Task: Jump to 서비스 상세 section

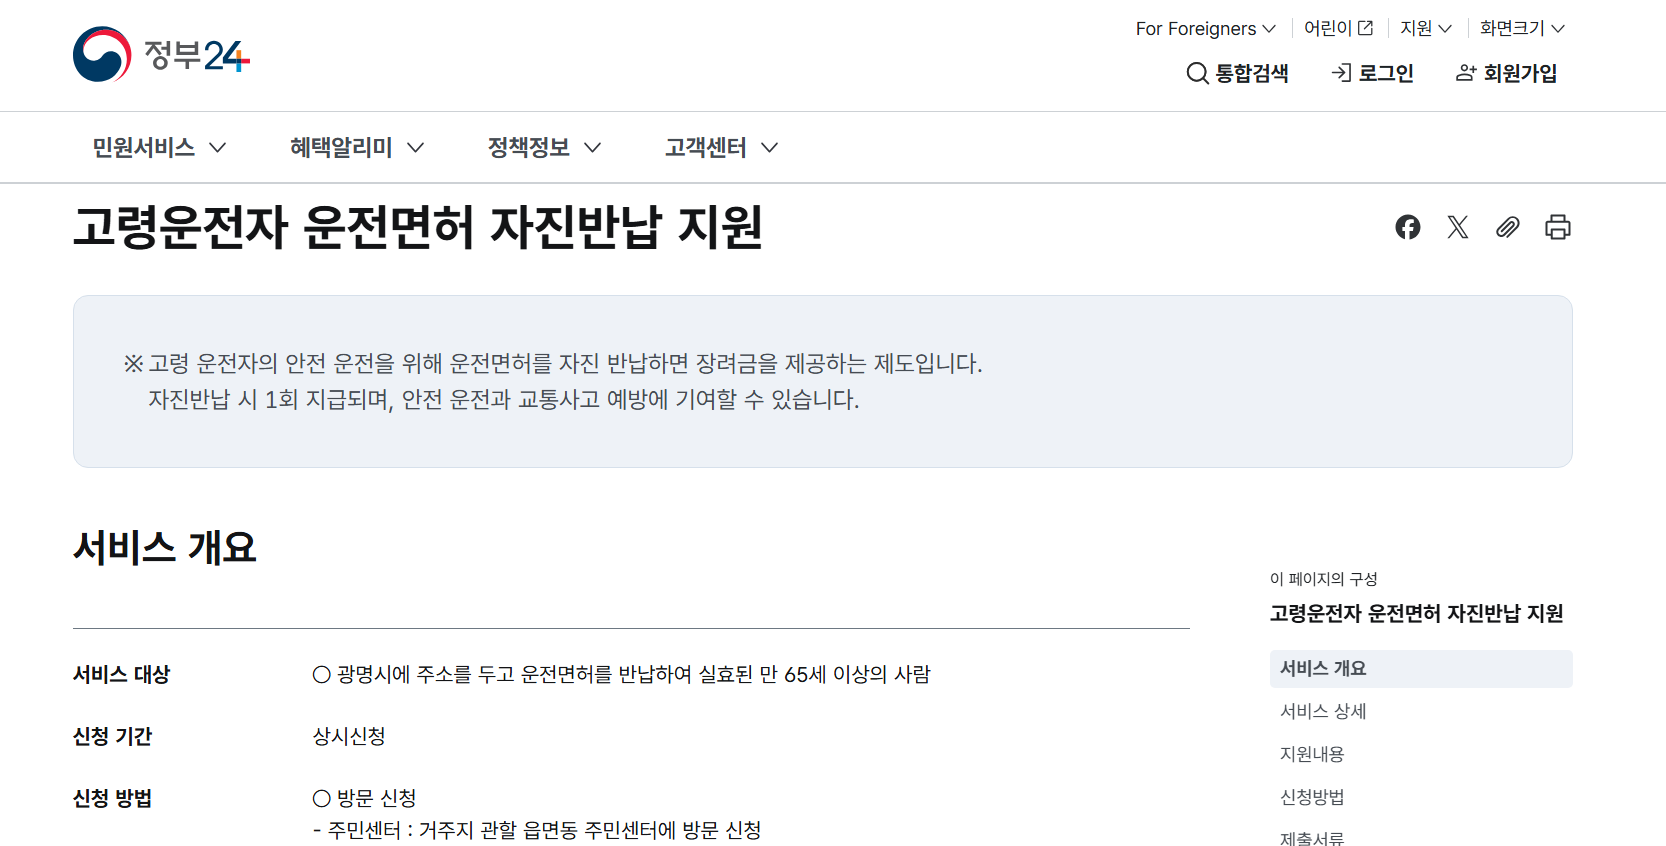Action: [1323, 711]
